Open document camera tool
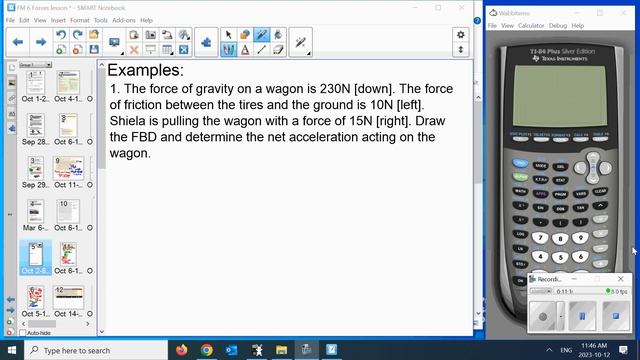This screenshot has height=360, width=640. pyautogui.click(x=167, y=35)
